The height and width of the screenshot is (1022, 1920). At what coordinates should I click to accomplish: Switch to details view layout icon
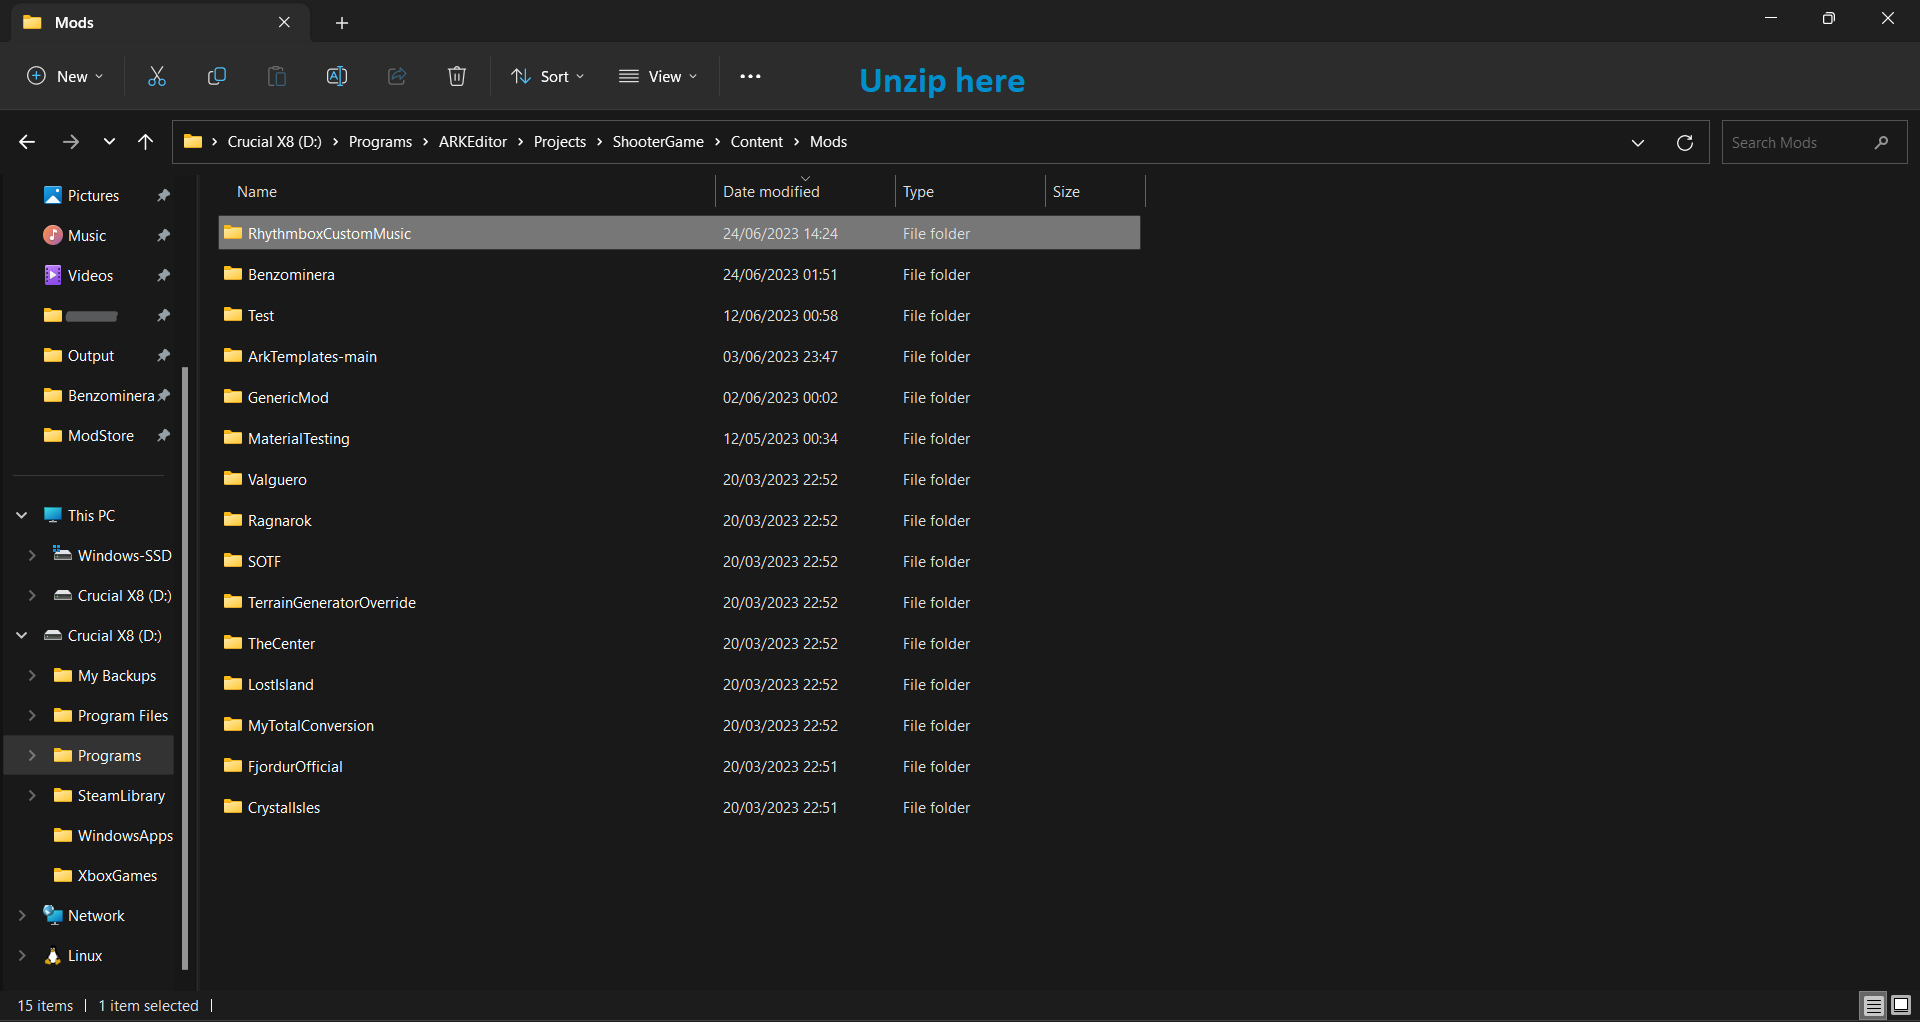(x=1874, y=1005)
